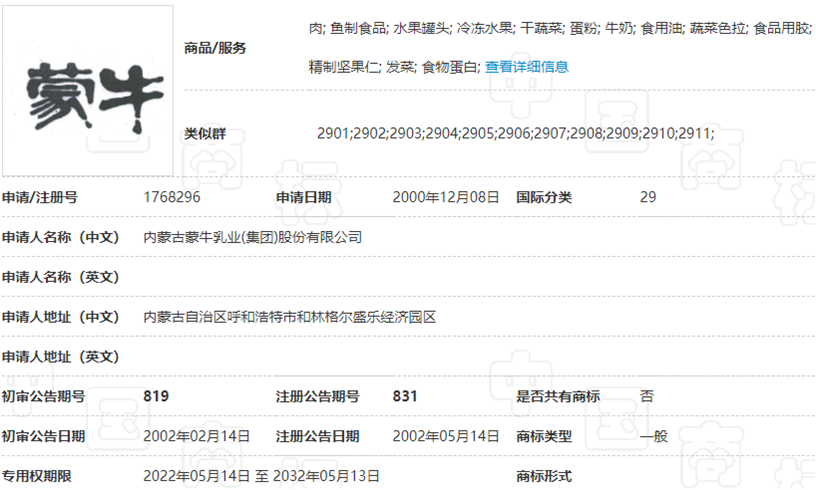Viewport: 816px width, 490px height.
Task: Click the 蒙牛 trademark logo image
Action: tap(88, 92)
